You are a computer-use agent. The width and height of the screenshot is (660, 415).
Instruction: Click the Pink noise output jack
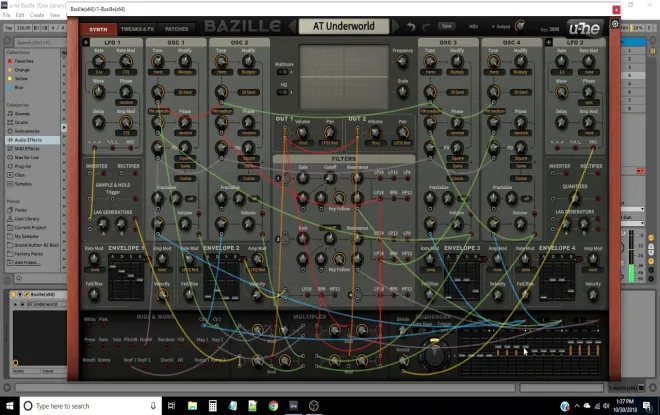[x=103, y=326]
